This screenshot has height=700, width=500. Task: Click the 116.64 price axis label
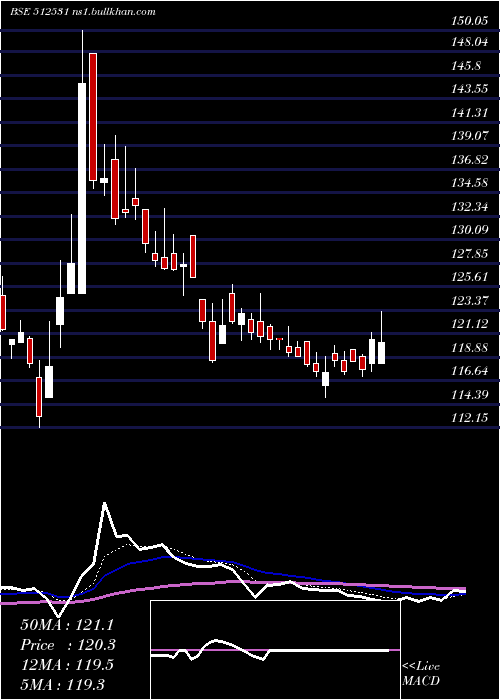click(x=469, y=371)
